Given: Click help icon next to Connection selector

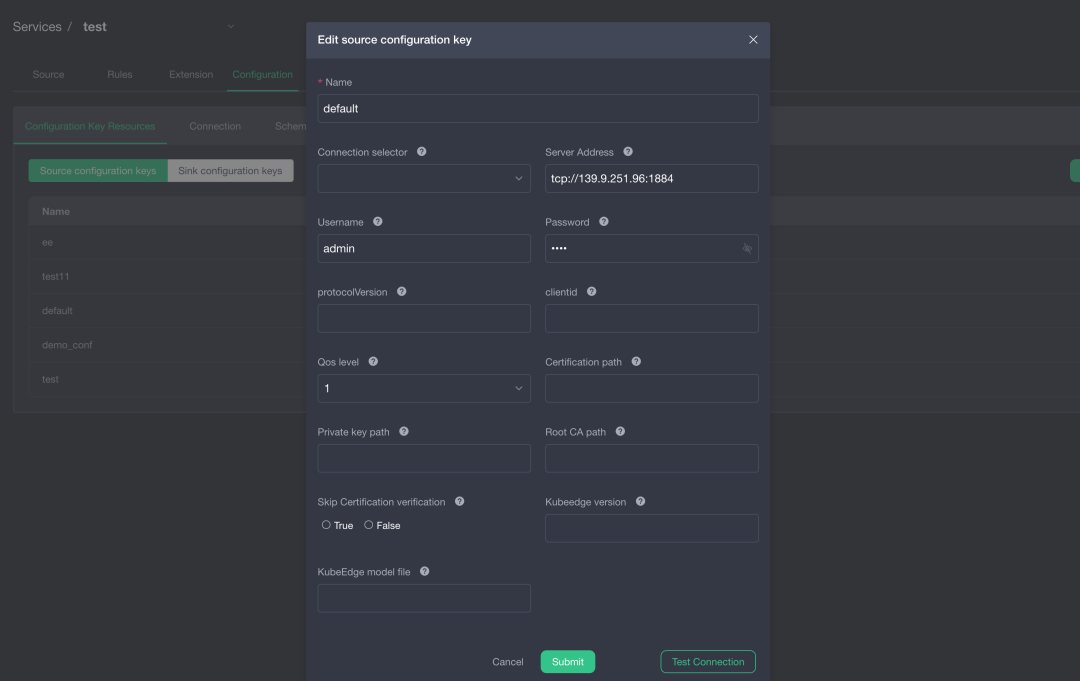Looking at the screenshot, I should (422, 152).
